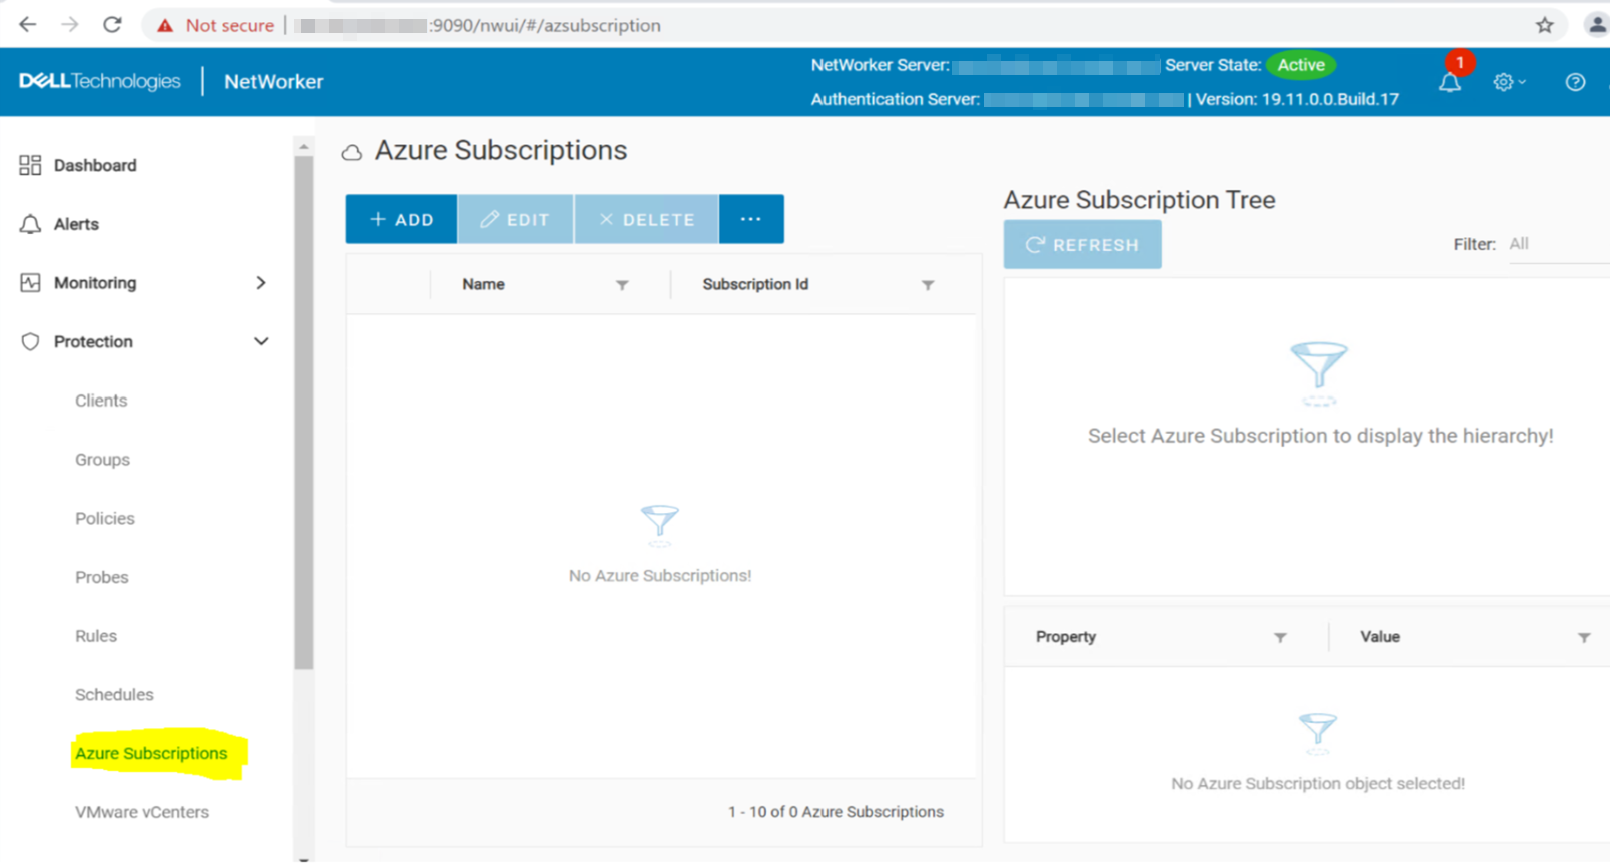Reload the page in the browser
The image size is (1610, 864).
[x=112, y=25]
